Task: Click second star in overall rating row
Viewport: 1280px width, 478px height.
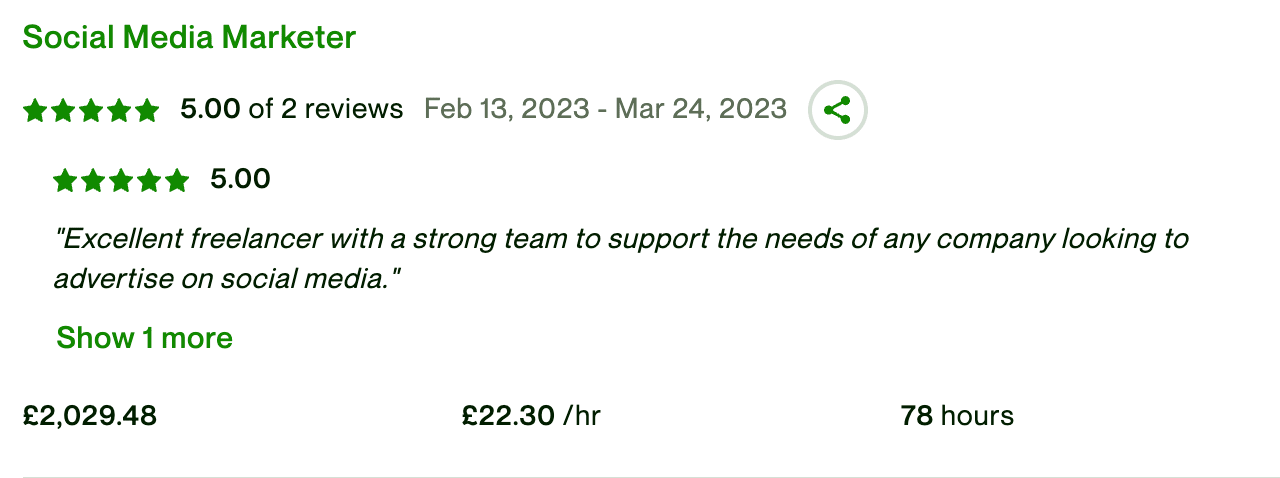Action: click(63, 110)
